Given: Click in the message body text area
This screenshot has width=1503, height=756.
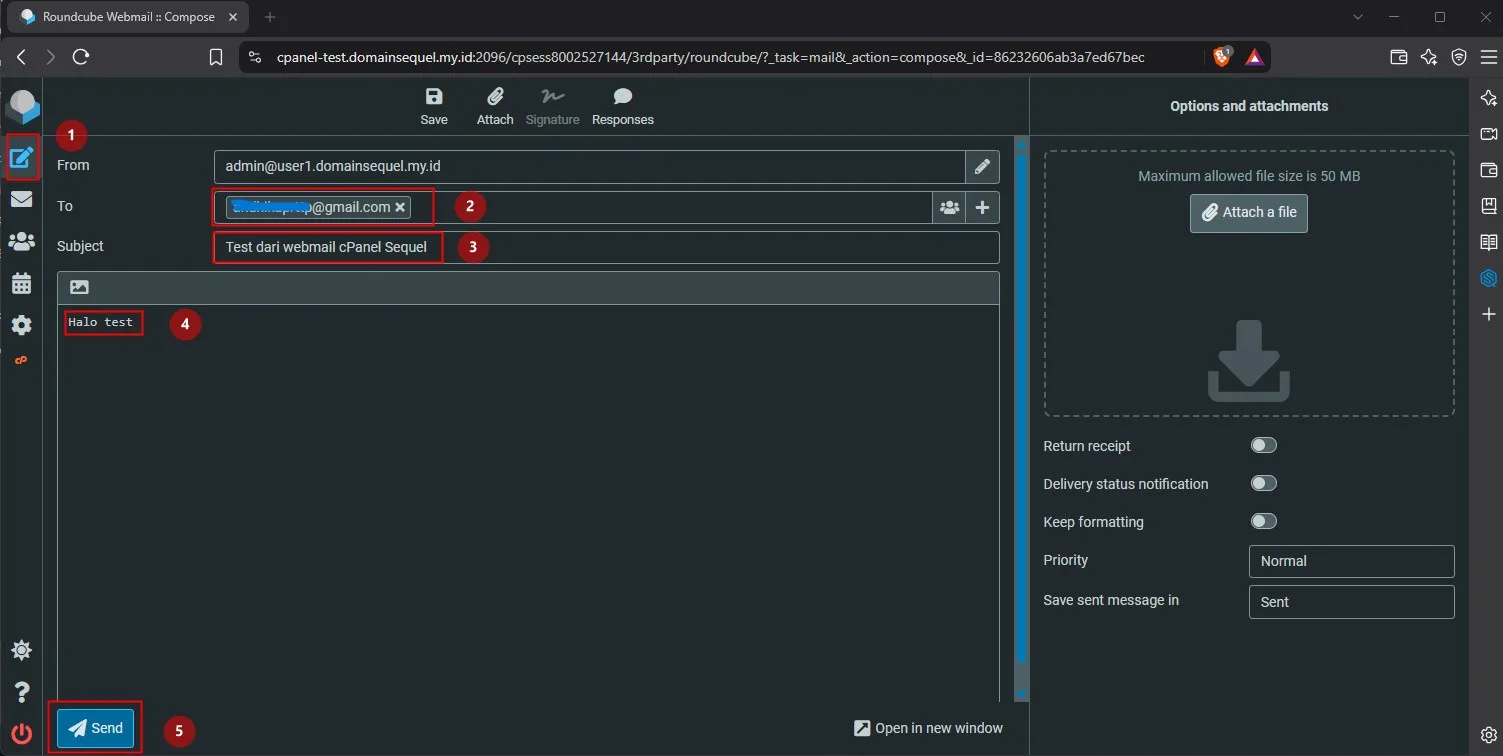Looking at the screenshot, I should tap(528, 503).
